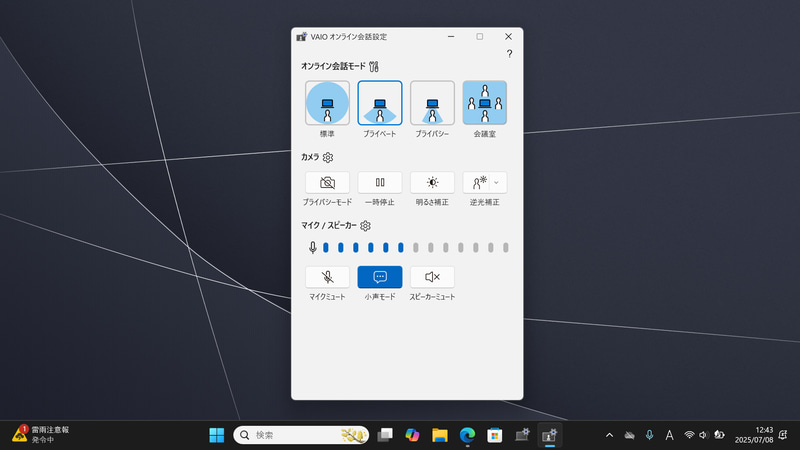Launch Copilot from taskbar
The width and height of the screenshot is (800, 450).
coord(412,435)
